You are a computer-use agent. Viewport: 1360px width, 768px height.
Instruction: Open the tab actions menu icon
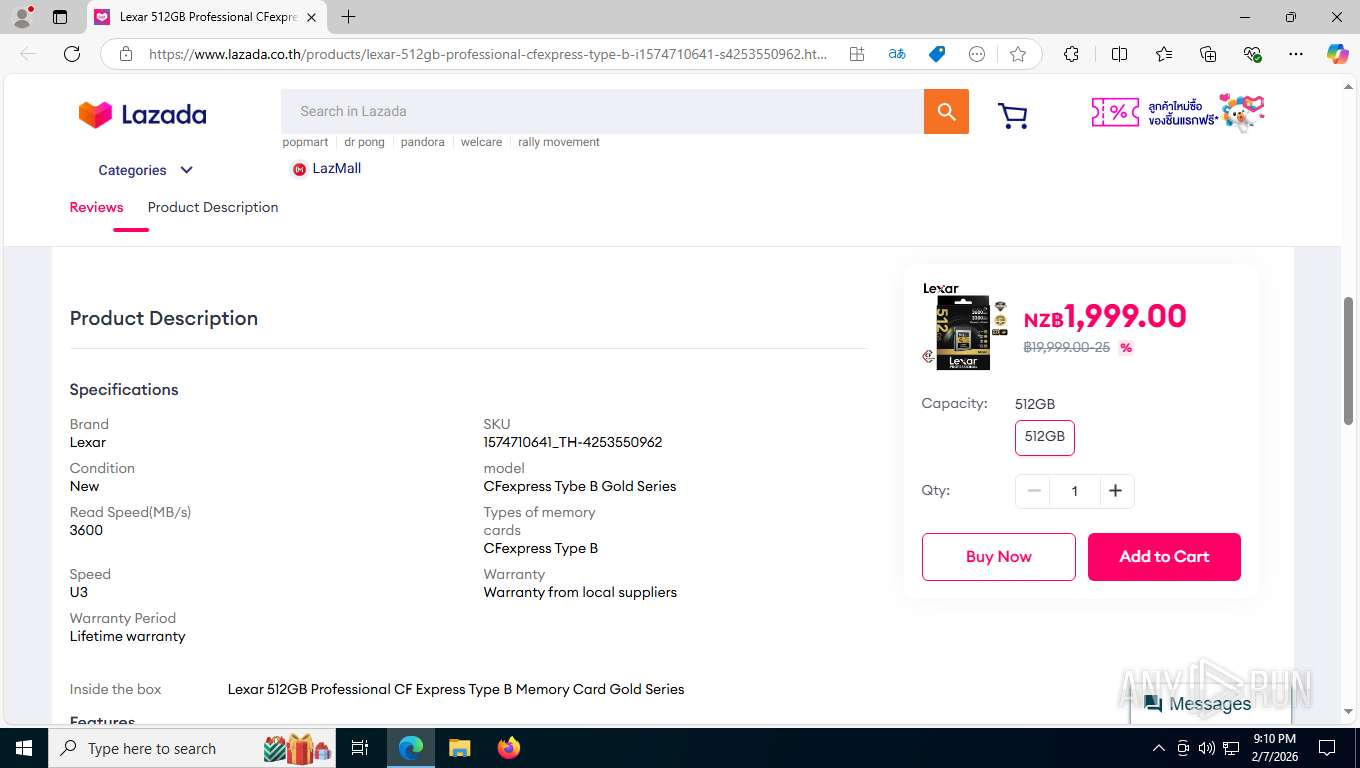(60, 17)
